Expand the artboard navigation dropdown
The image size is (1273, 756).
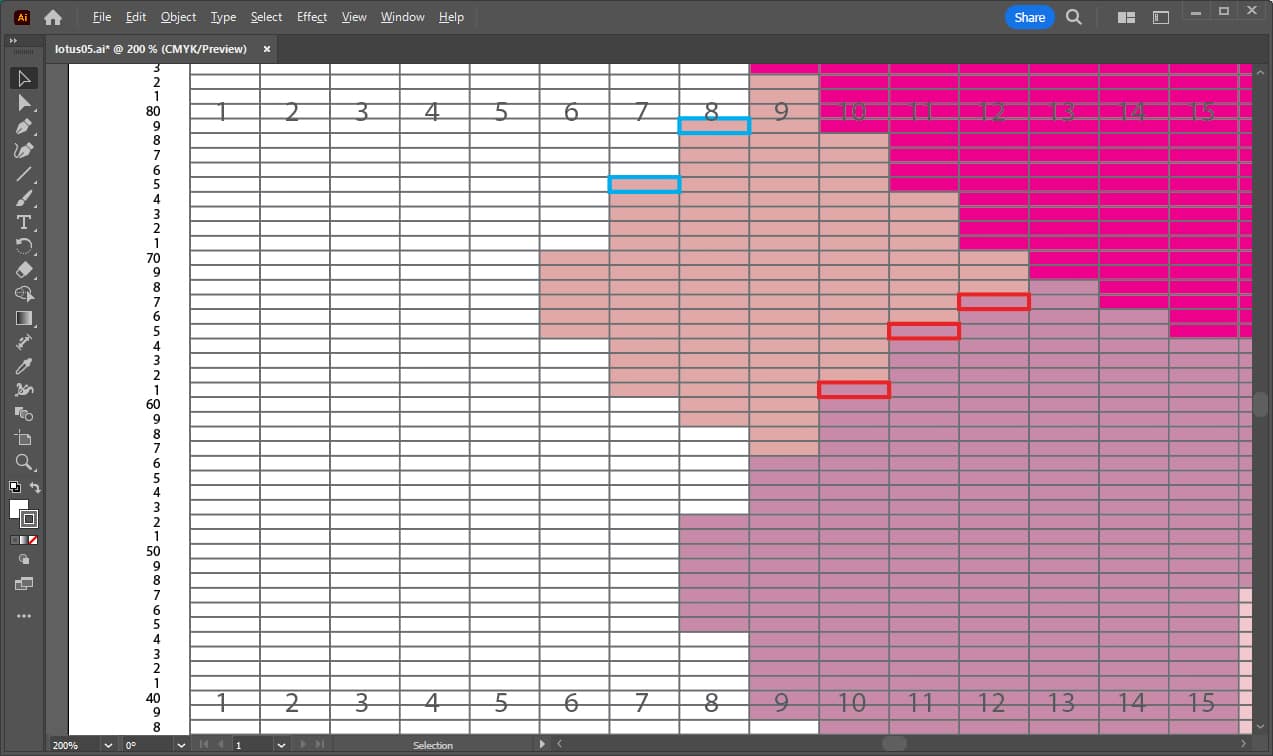283,745
